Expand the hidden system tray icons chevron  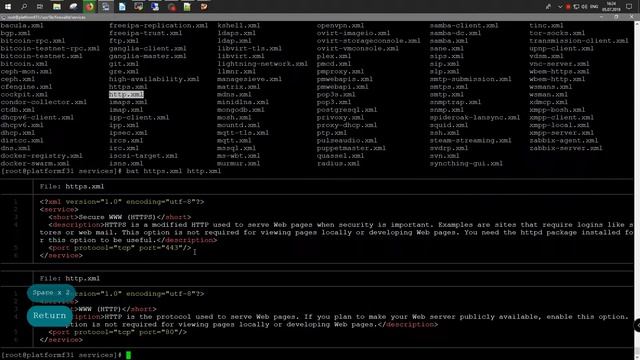pos(560,7)
